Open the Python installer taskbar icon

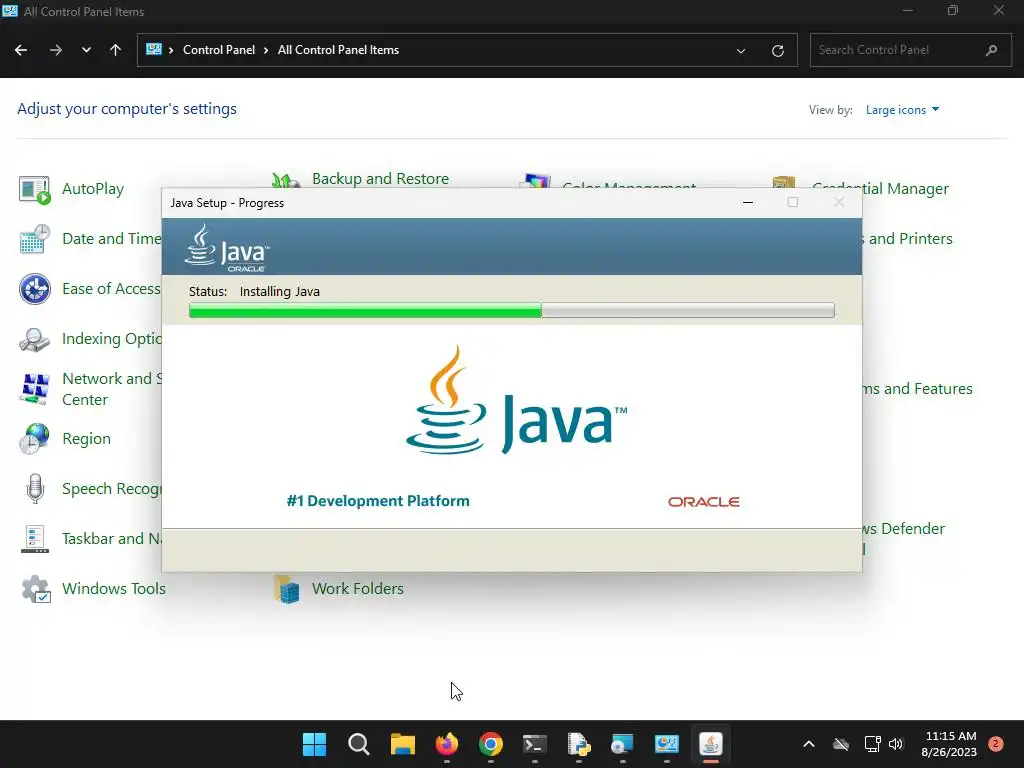(x=579, y=744)
